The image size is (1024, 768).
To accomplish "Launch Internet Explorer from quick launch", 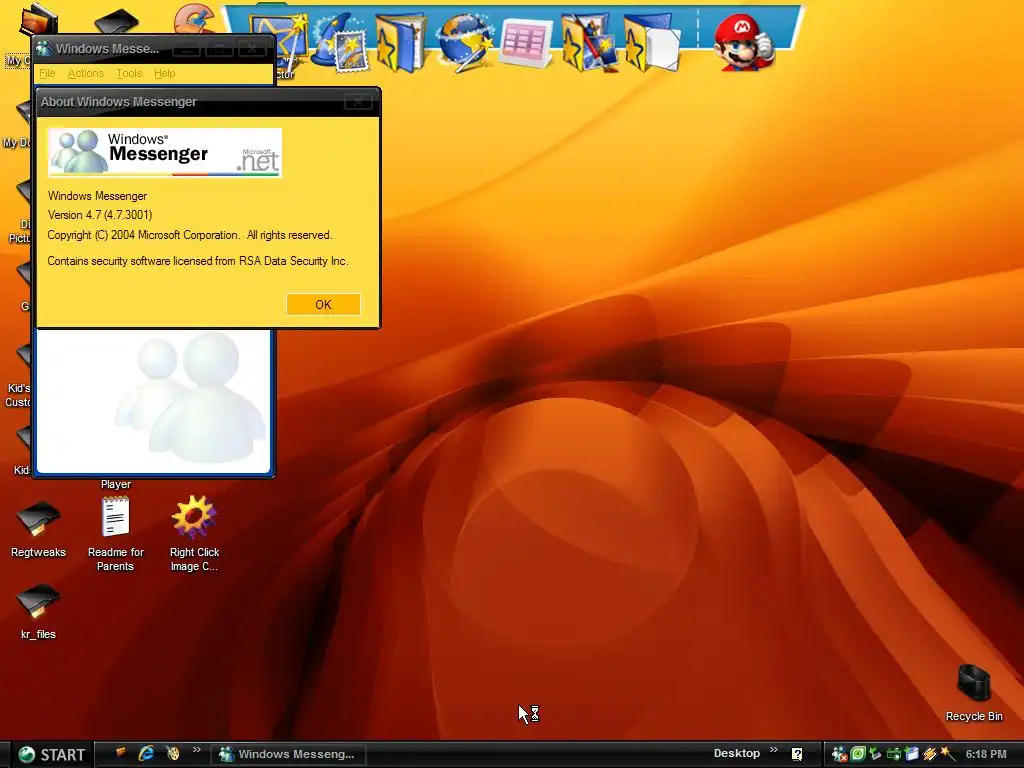I will [x=146, y=753].
